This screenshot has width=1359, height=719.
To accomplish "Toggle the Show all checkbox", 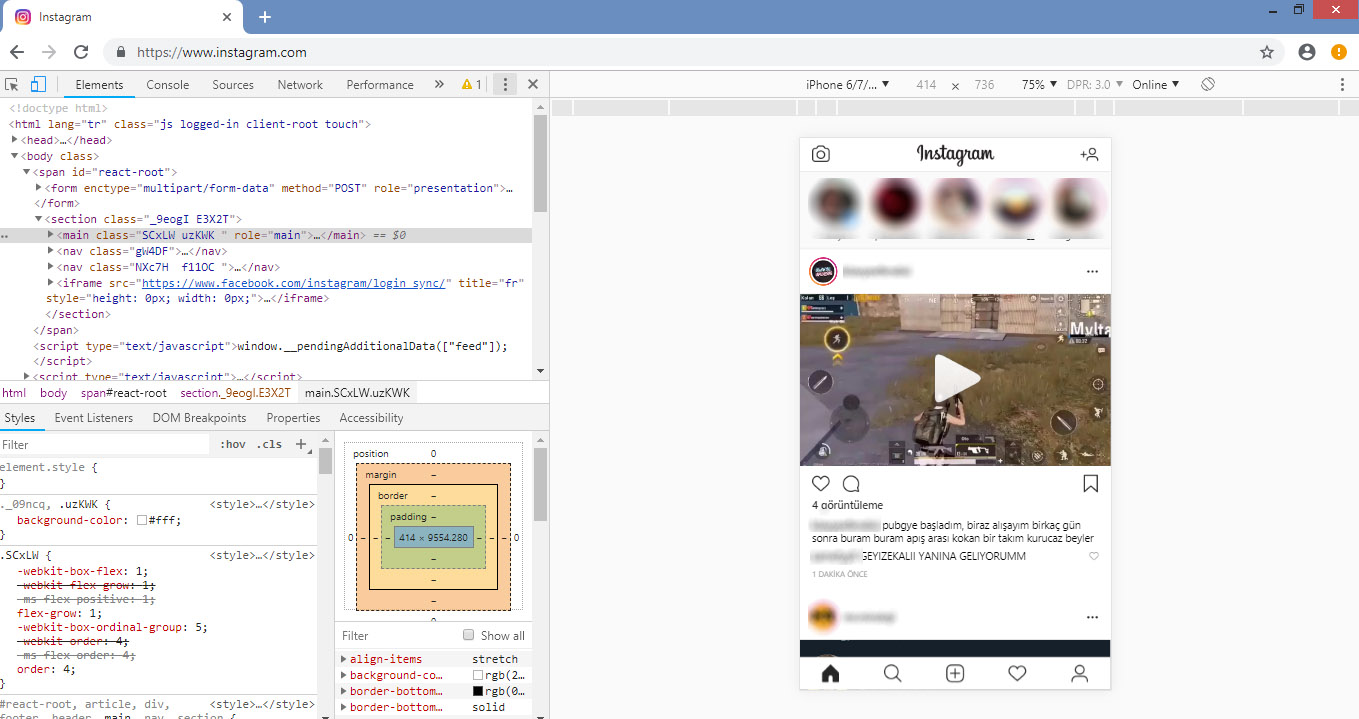I will tap(468, 635).
